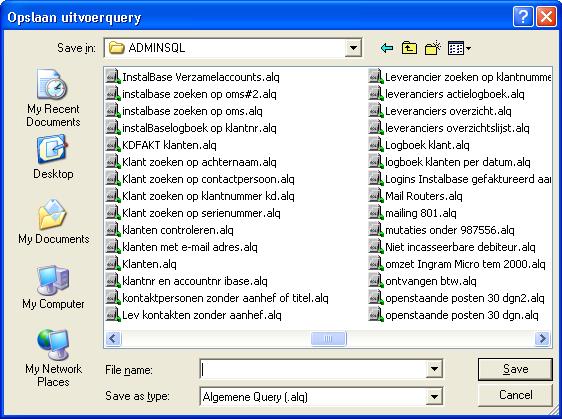Click the file icon of Leveranciers overzicht.alq
Viewport: 562px width, 419px height.
point(376,111)
